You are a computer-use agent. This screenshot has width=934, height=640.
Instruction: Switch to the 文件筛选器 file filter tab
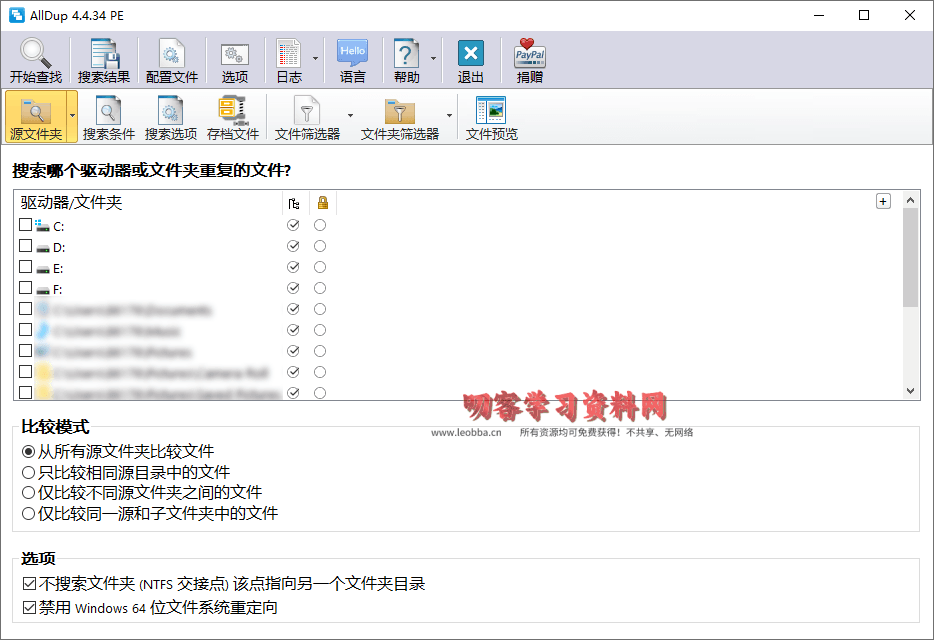pyautogui.click(x=307, y=117)
